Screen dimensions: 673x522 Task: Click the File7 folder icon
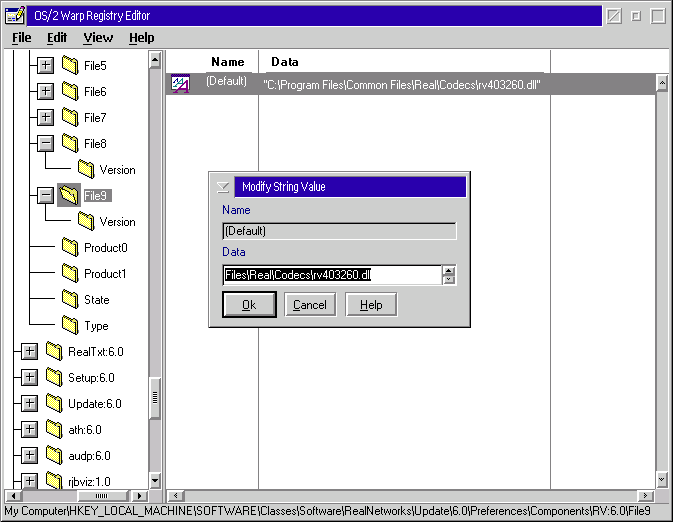[70, 118]
